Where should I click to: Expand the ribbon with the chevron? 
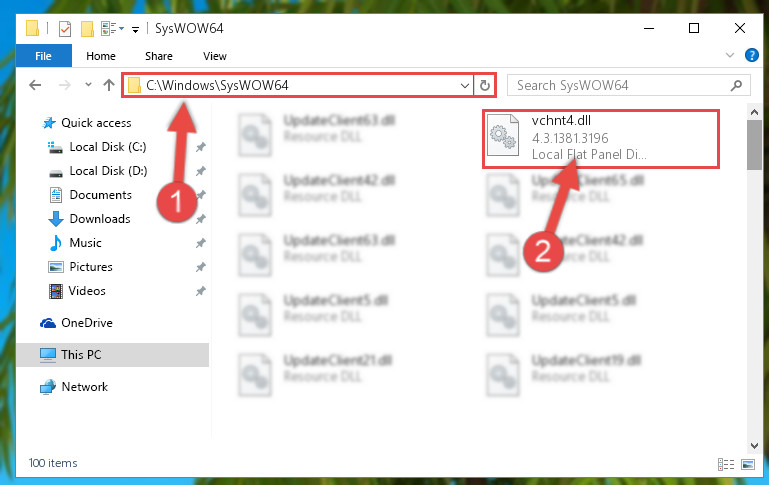730,55
